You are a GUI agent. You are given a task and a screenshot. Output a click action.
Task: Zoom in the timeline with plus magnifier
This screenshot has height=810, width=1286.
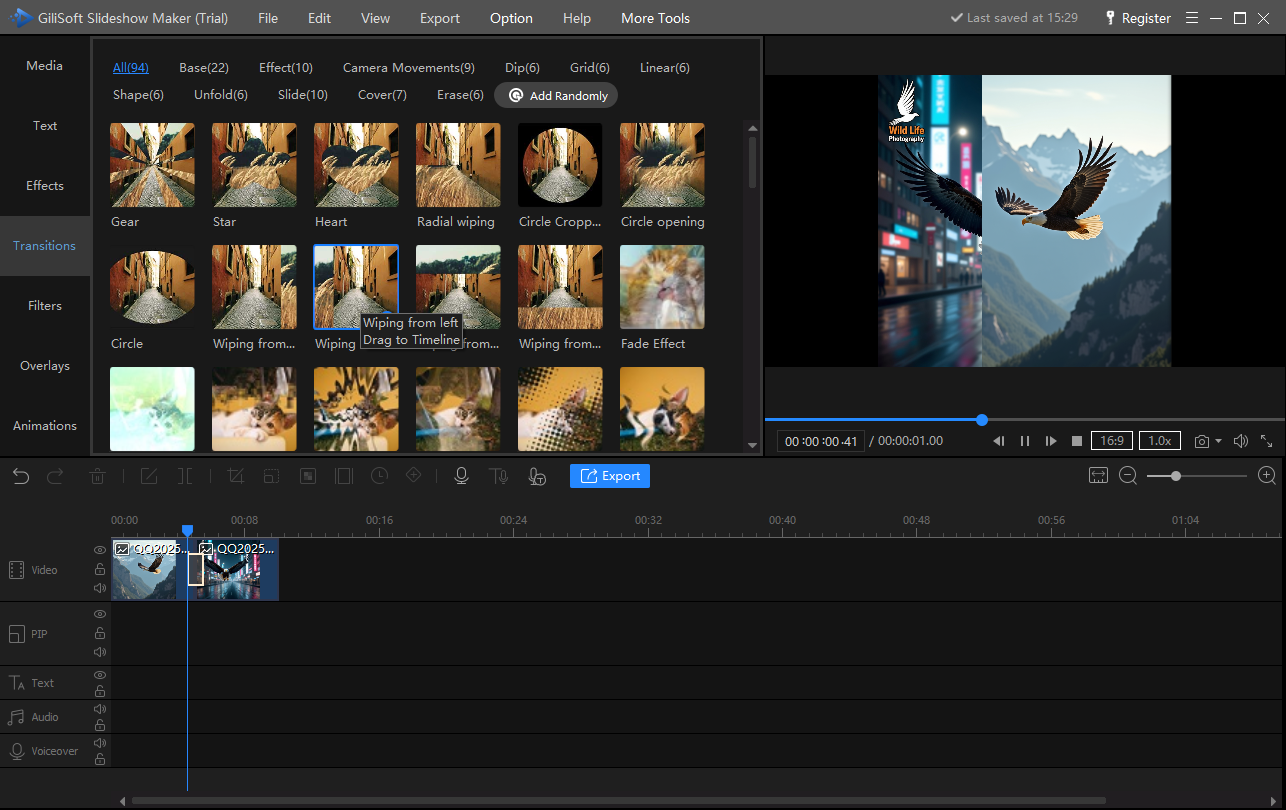tap(1267, 476)
